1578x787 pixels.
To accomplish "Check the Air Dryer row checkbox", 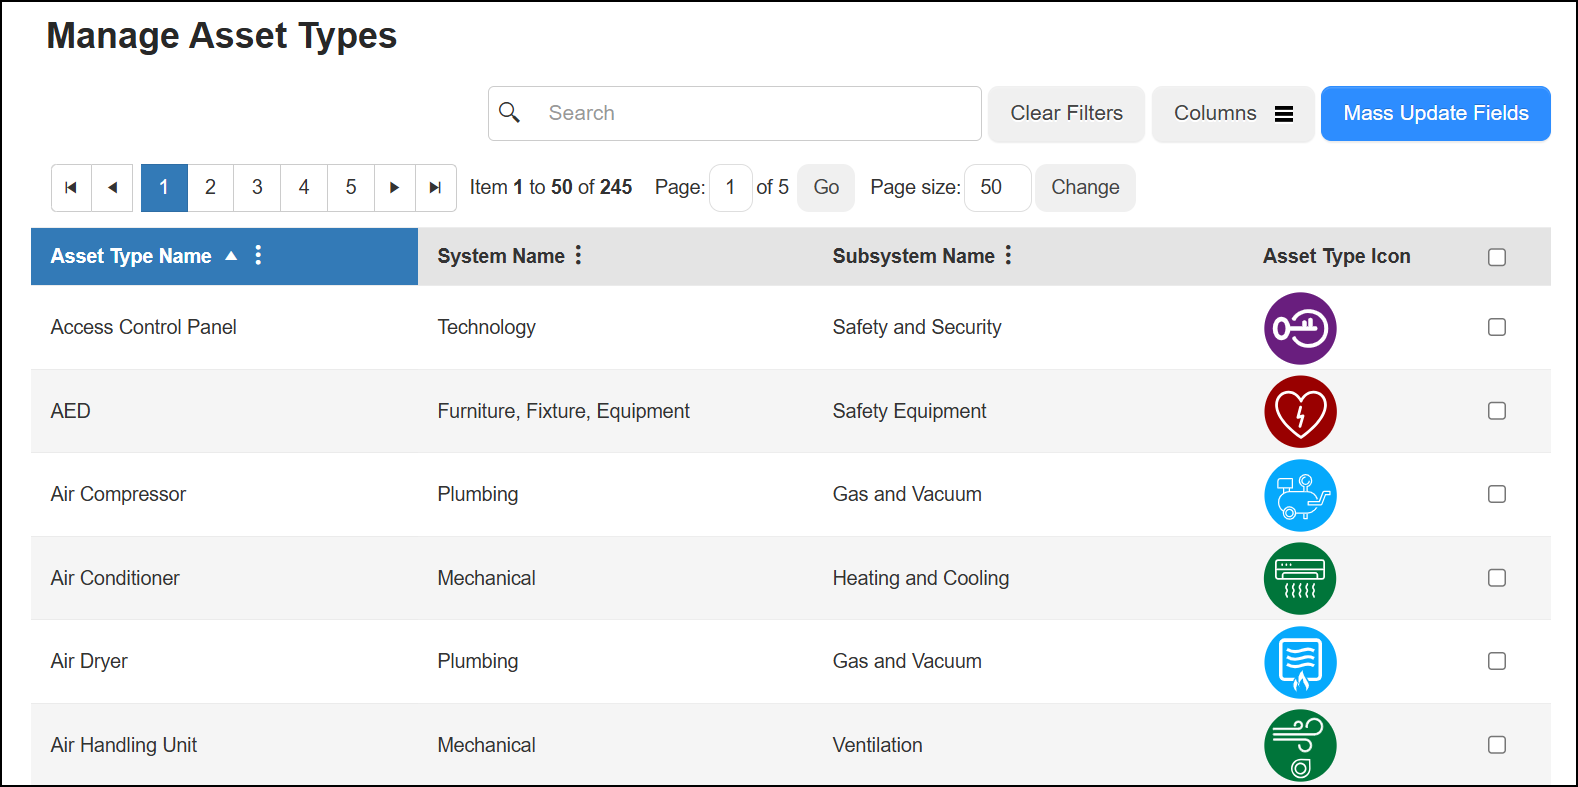I will [1497, 661].
